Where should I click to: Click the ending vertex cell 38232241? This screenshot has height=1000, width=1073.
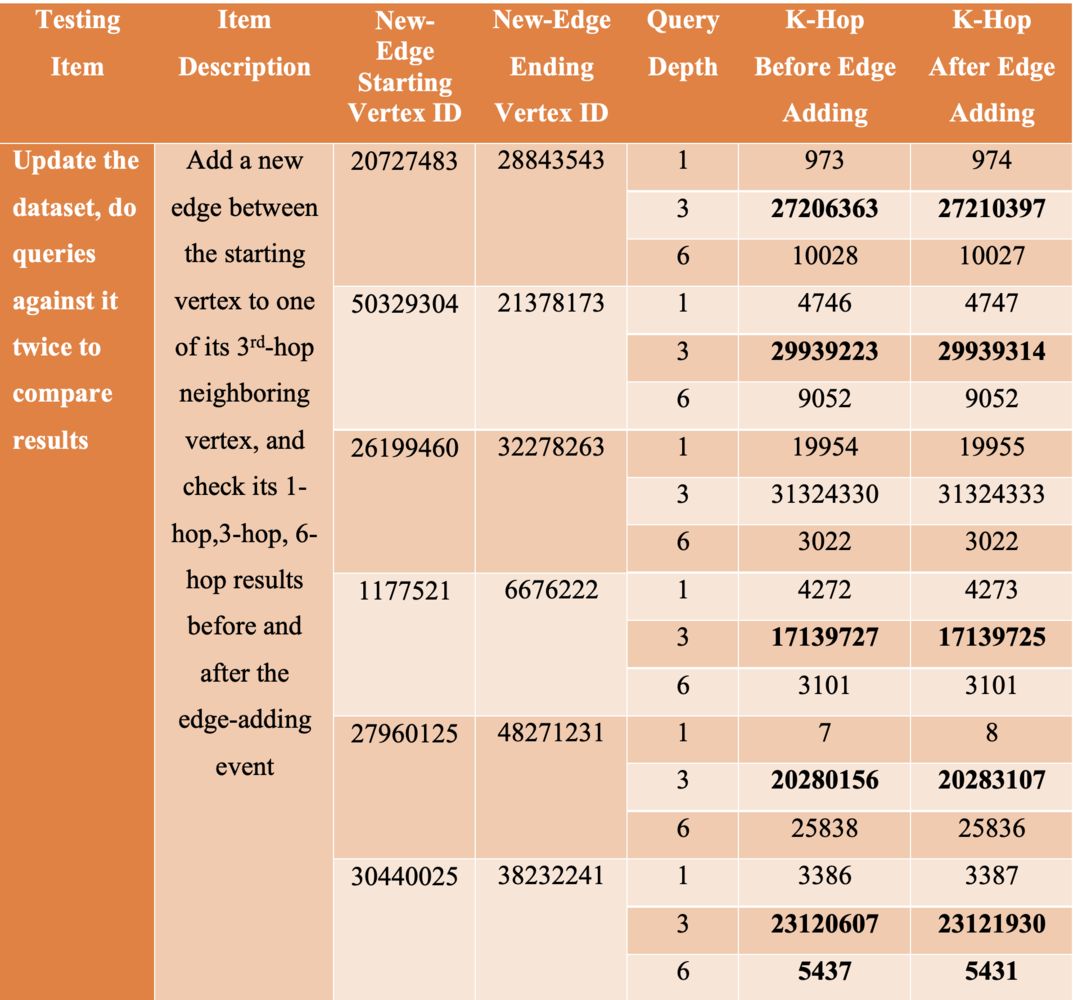(551, 876)
